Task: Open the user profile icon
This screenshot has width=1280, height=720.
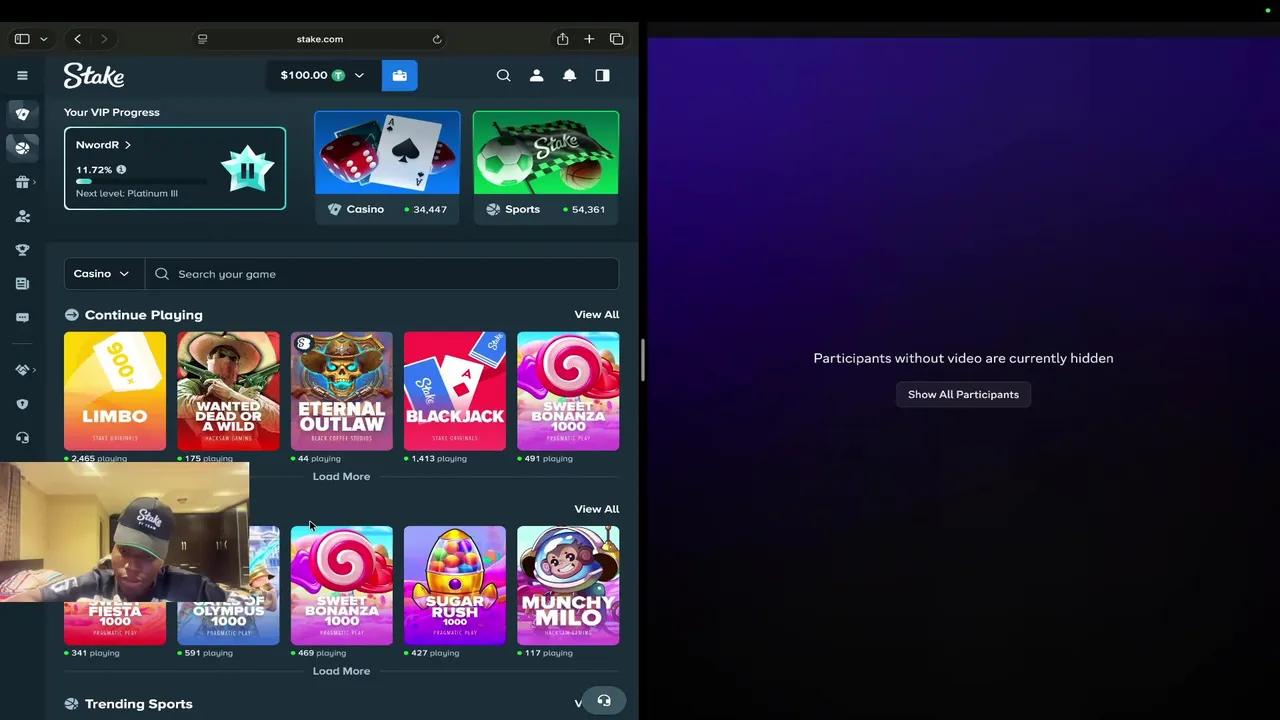Action: tap(537, 75)
